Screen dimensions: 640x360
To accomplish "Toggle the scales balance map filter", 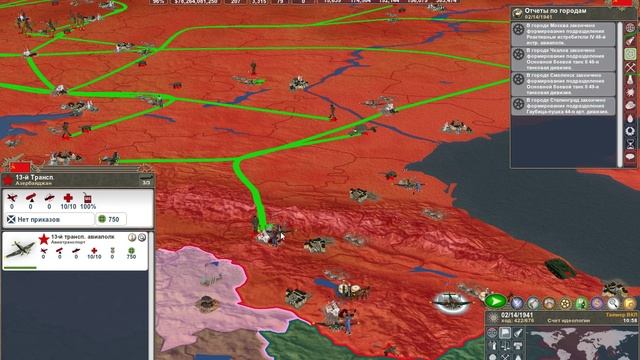I will click(x=505, y=345).
